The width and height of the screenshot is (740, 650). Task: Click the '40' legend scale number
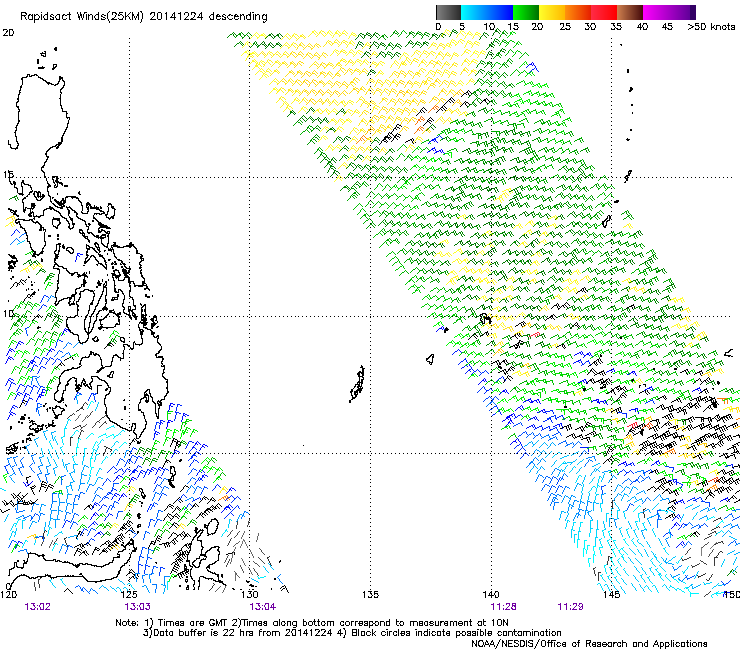(642, 27)
